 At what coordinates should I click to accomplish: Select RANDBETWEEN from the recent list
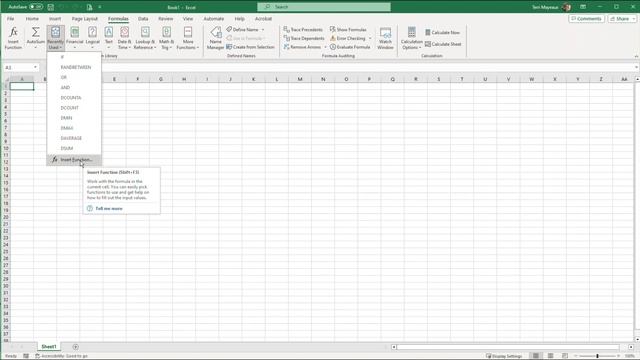(x=74, y=67)
